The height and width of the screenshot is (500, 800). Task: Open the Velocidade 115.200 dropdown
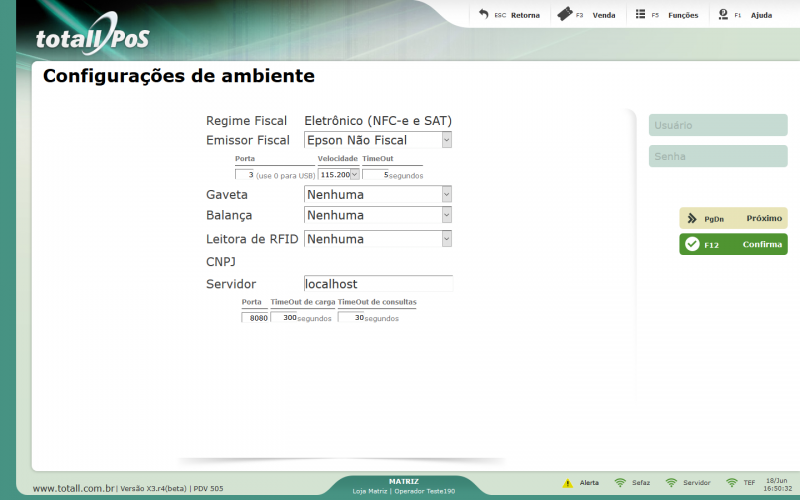339,174
